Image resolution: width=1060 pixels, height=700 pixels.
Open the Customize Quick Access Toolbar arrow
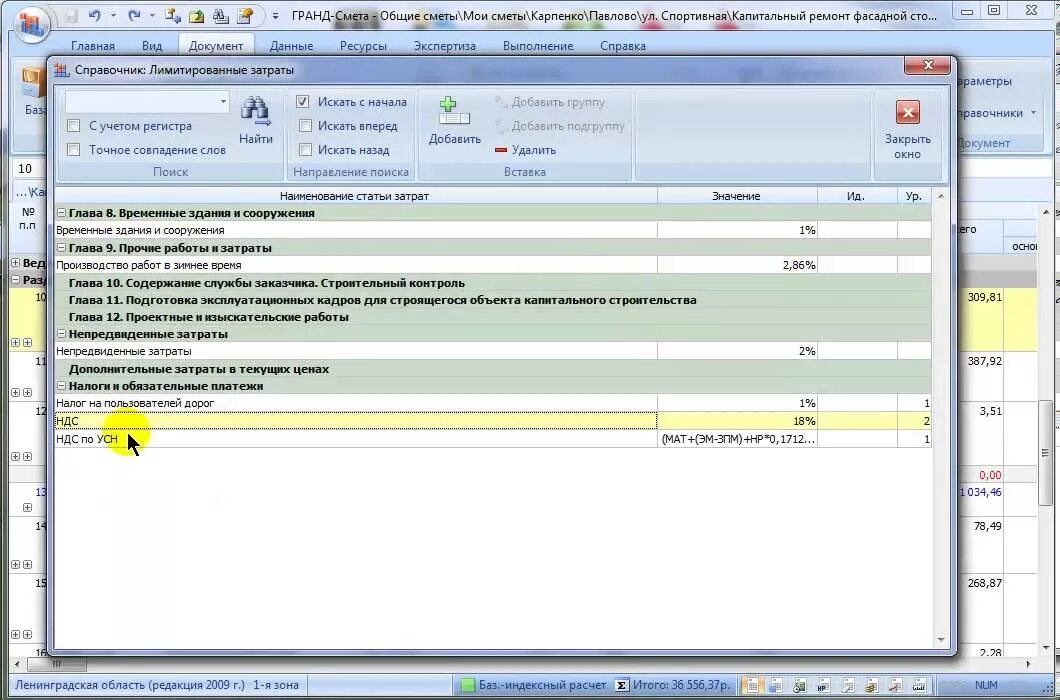click(x=275, y=16)
